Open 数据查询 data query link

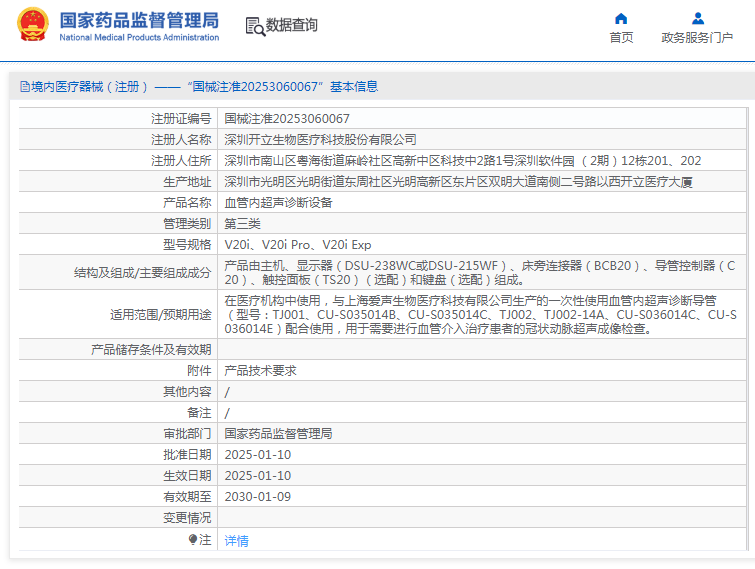coord(292,25)
